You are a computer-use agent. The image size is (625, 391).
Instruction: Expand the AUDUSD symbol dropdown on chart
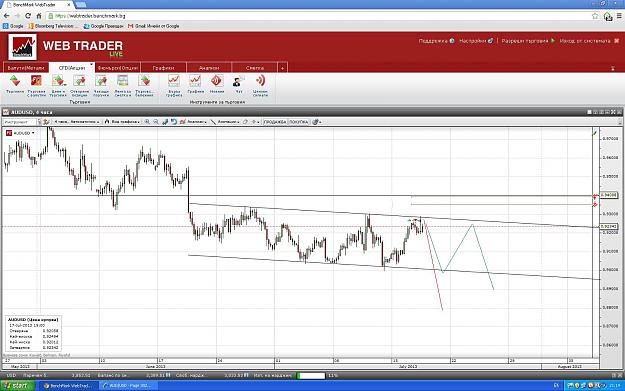[x=33, y=133]
